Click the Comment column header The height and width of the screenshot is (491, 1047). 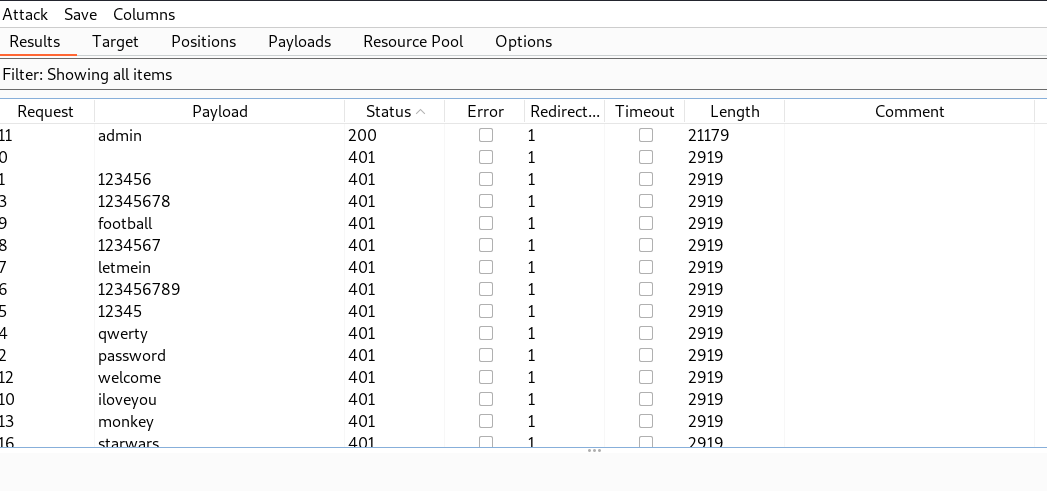click(909, 112)
